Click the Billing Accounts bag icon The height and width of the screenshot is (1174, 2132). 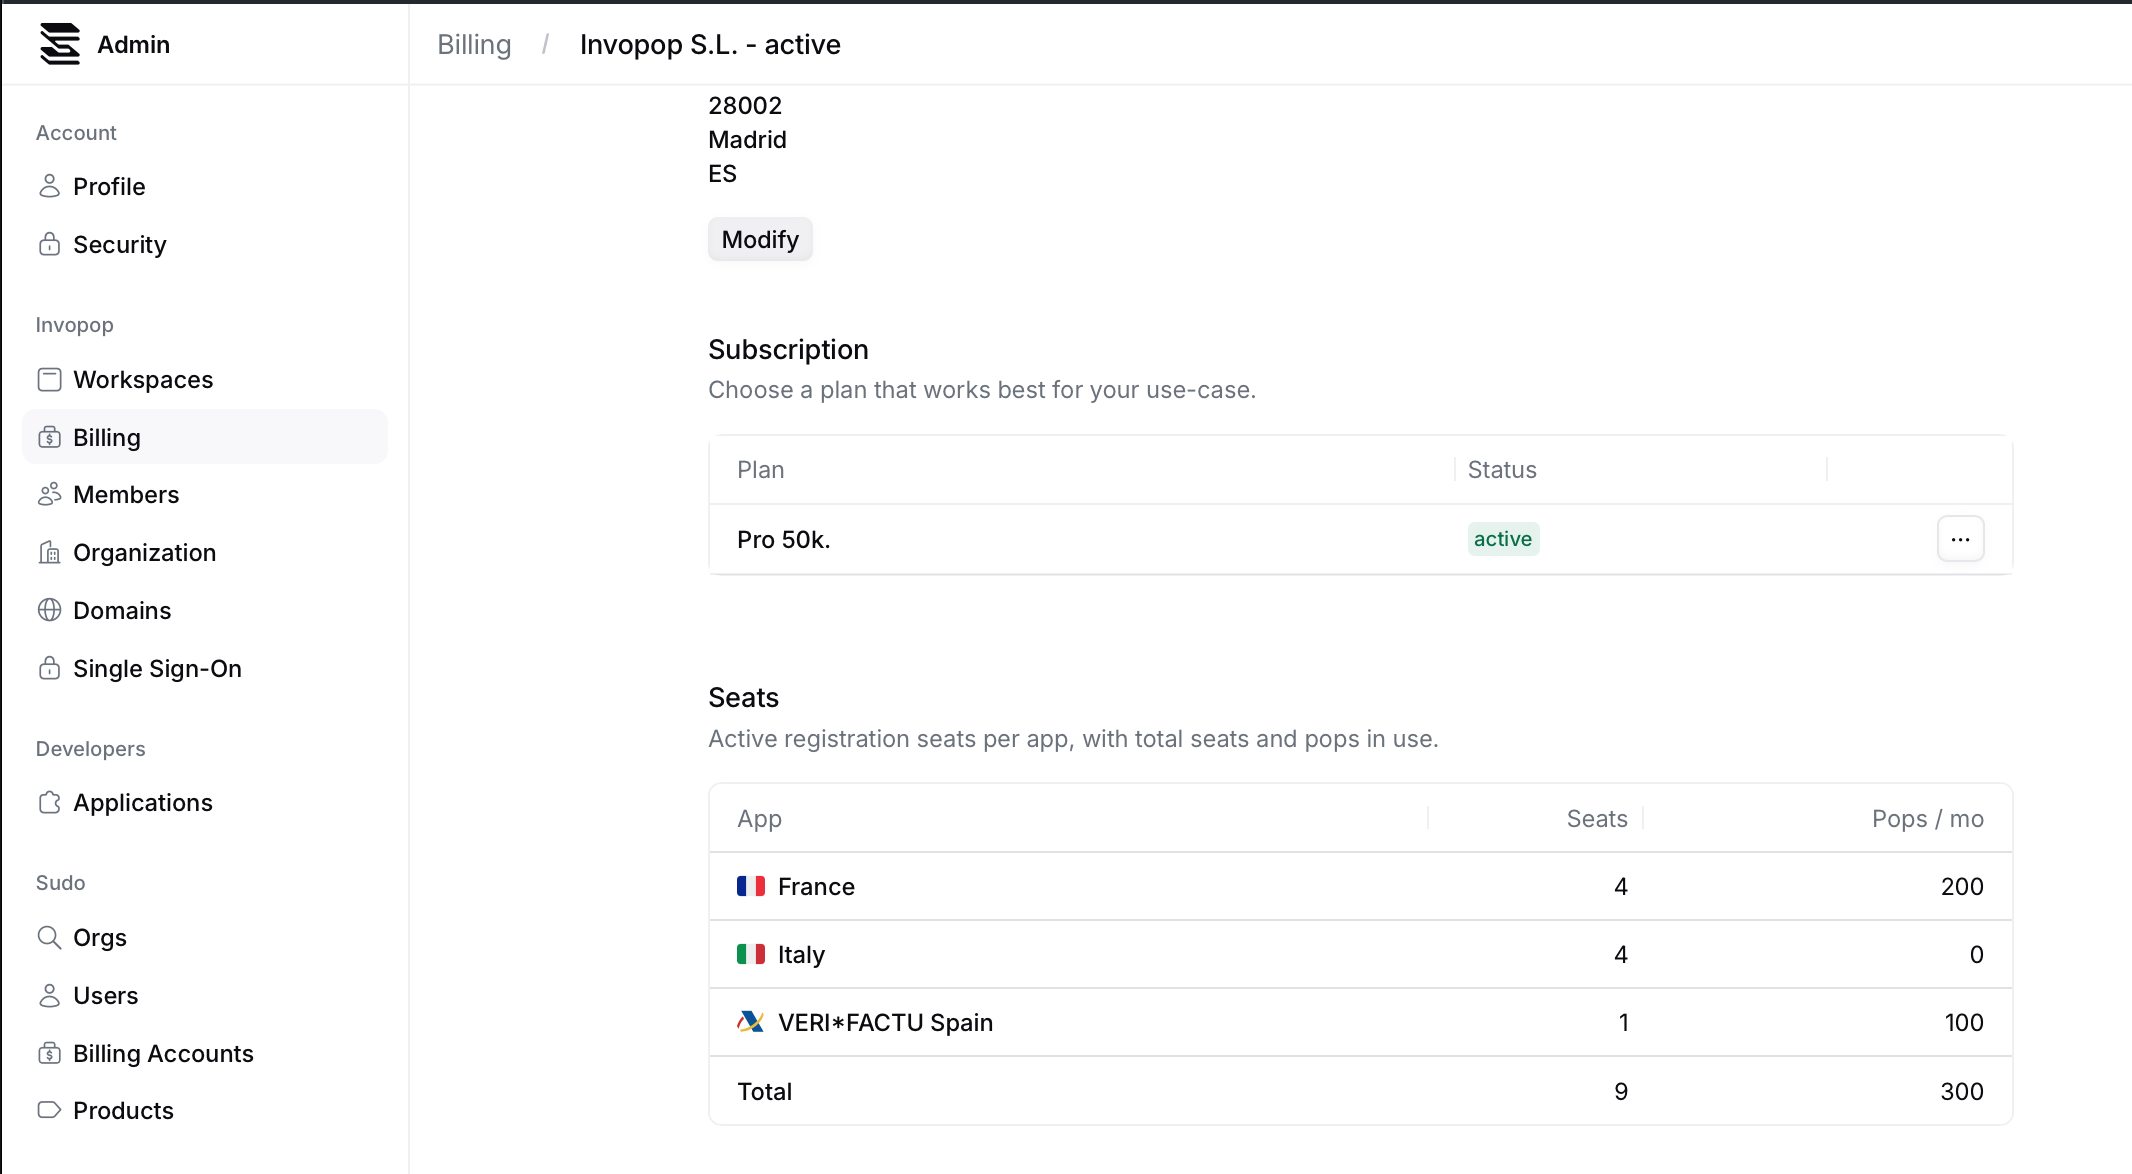49,1053
